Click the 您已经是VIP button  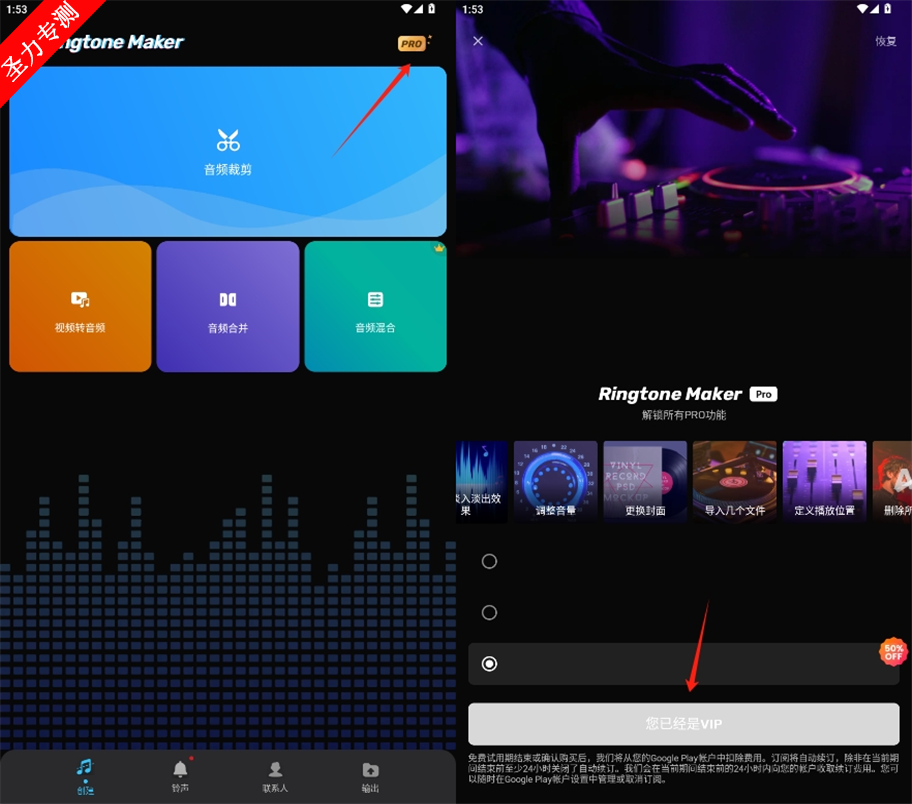[684, 724]
